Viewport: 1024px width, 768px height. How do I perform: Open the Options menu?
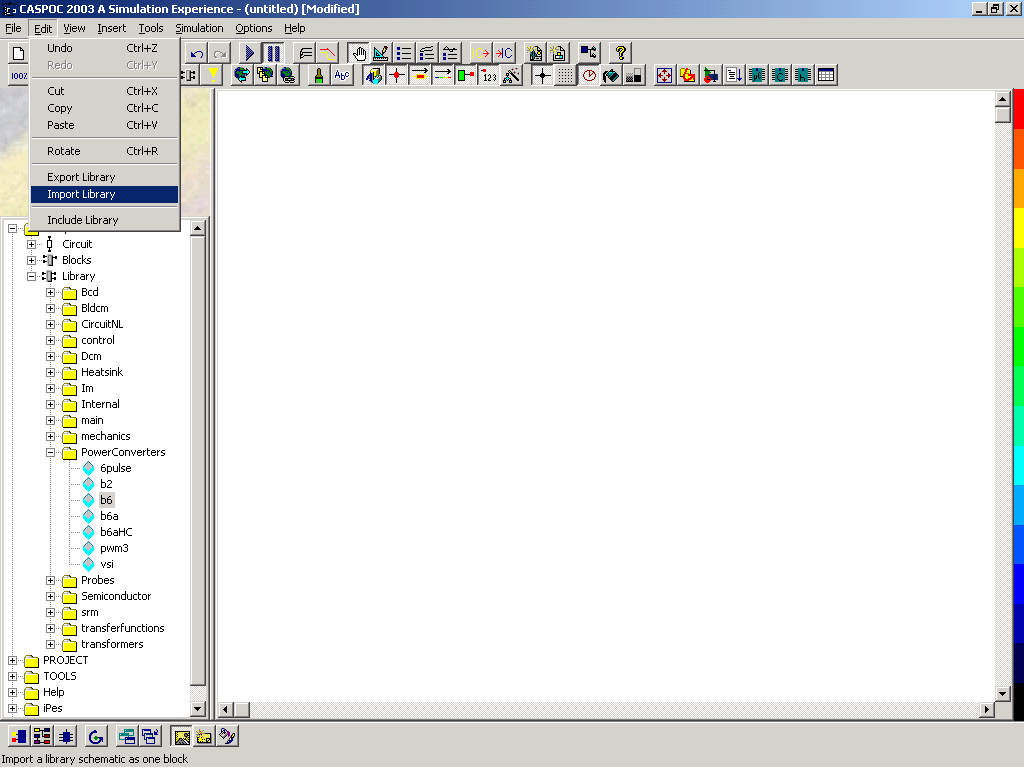coord(253,28)
